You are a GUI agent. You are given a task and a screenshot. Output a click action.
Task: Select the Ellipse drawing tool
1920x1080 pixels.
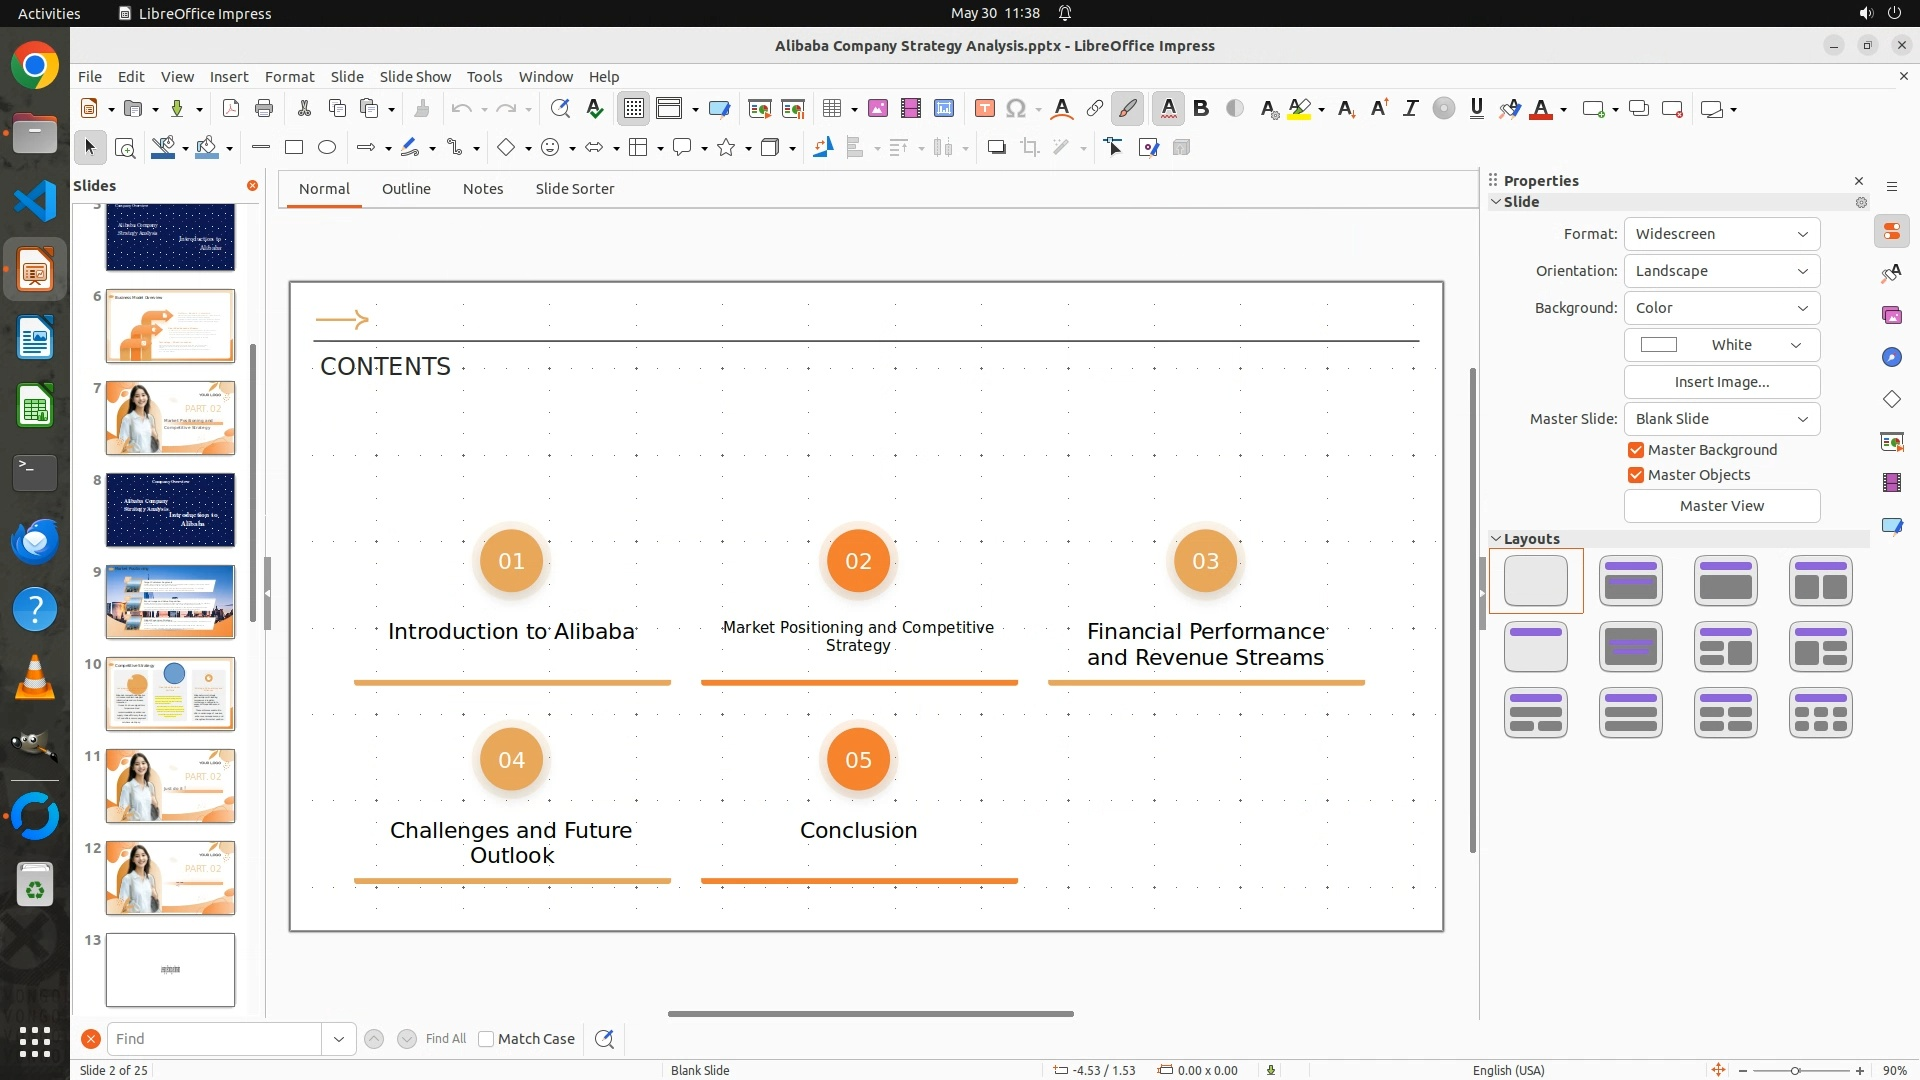tap(327, 148)
